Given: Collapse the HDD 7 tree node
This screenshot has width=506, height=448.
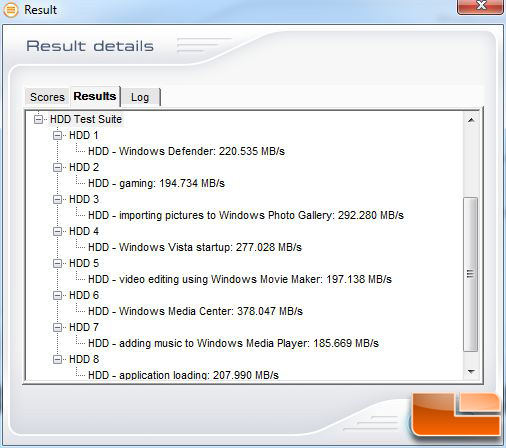Looking at the screenshot, I should [x=57, y=327].
